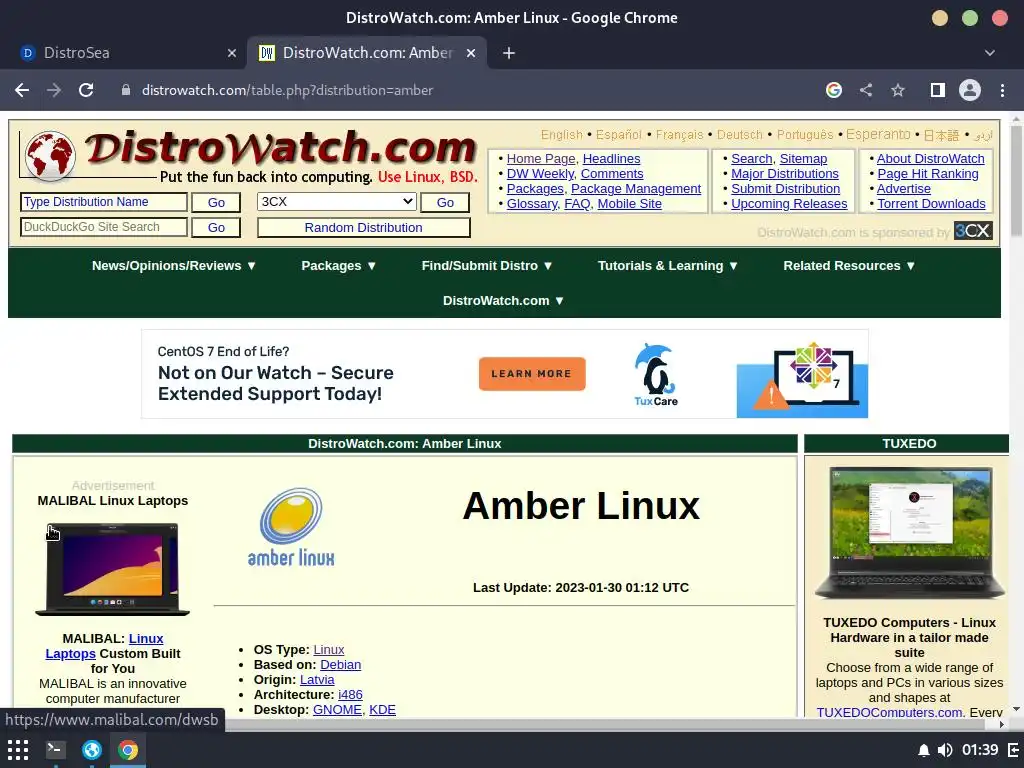1024x768 pixels.
Task: Go back to the previous page
Action: tap(22, 90)
